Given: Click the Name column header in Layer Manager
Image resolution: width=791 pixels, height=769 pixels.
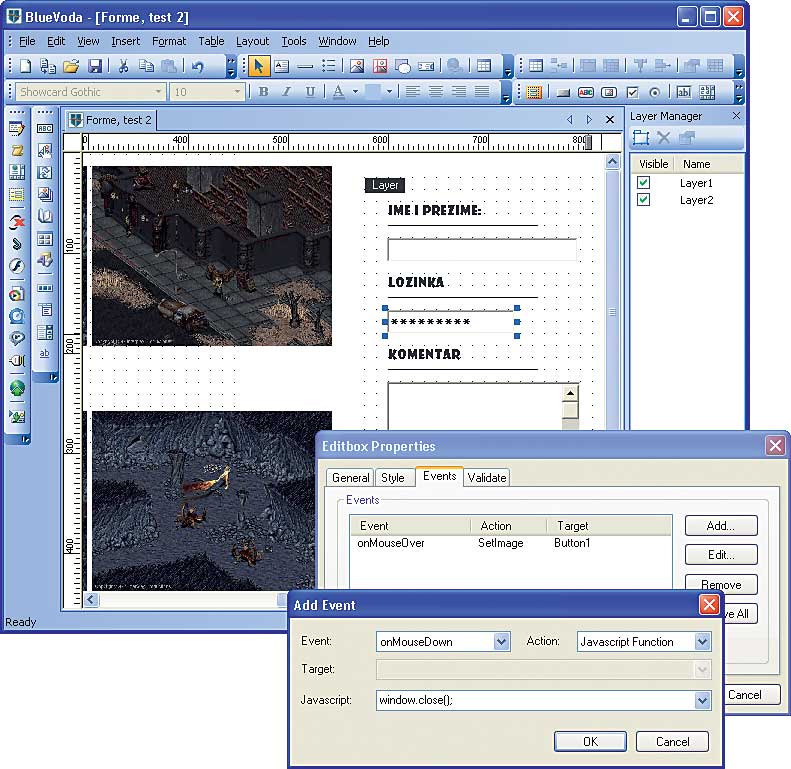Looking at the screenshot, I should [696, 164].
